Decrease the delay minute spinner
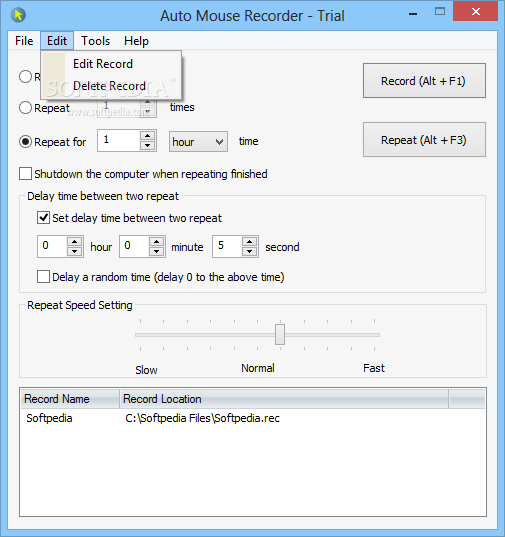 [x=156, y=251]
